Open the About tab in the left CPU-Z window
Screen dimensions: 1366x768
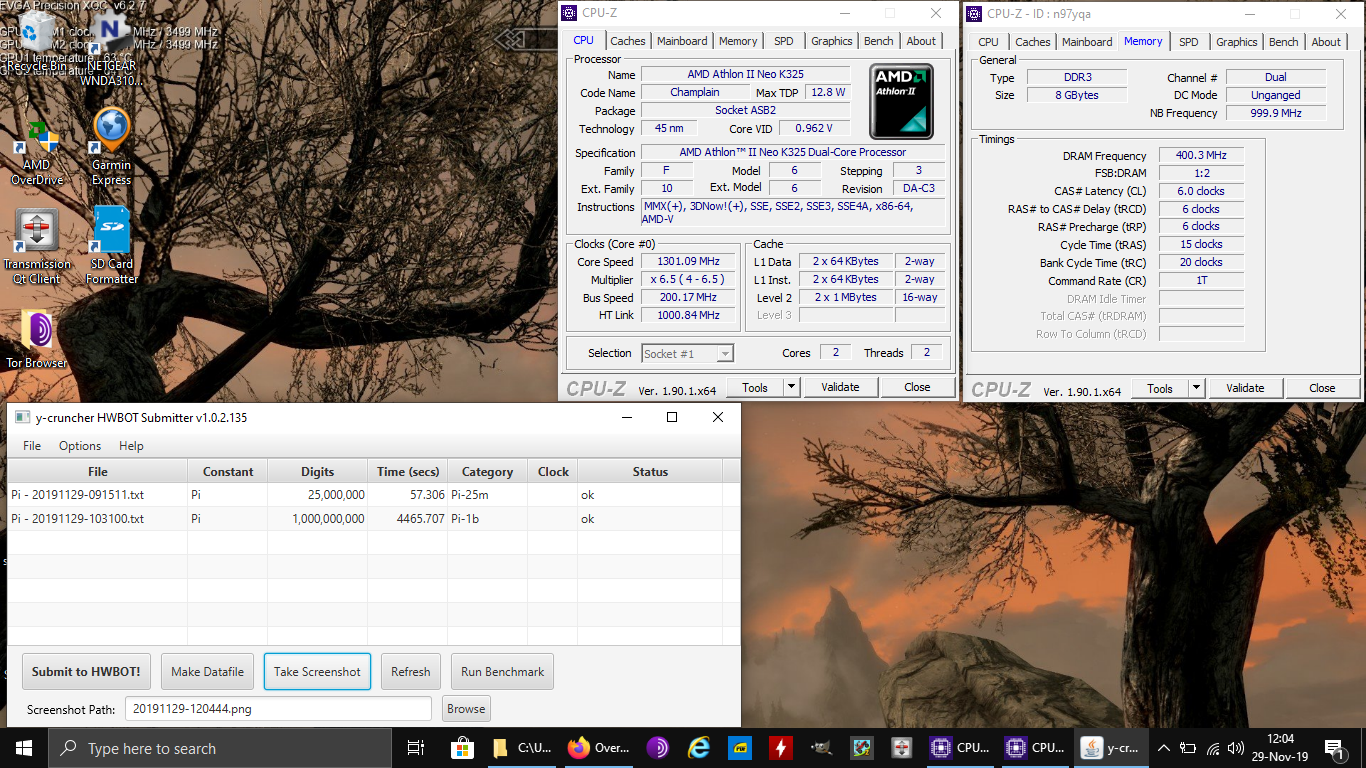tap(921, 41)
